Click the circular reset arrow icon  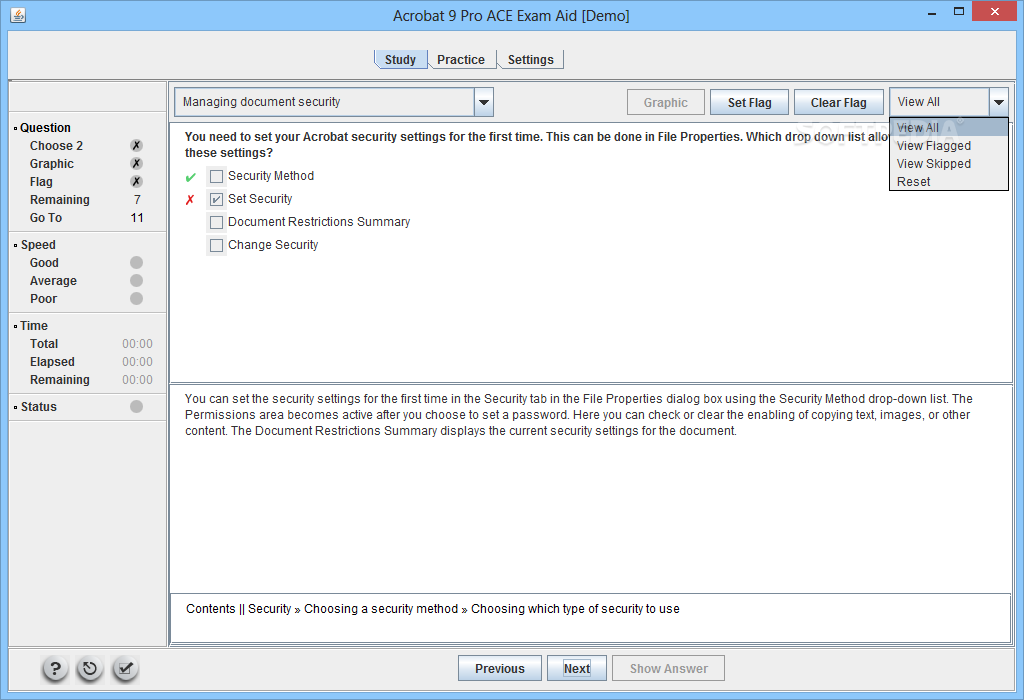point(90,669)
